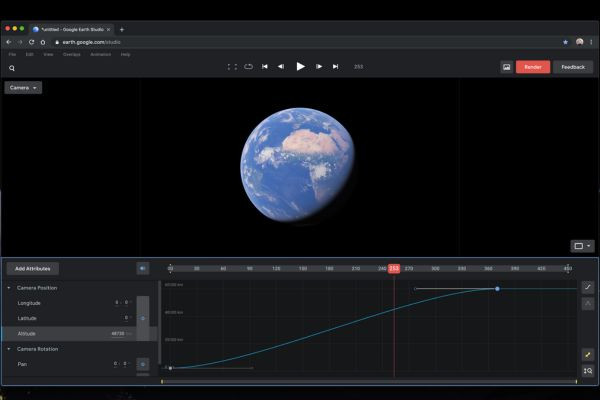Start playback with the Play button
Viewport: 600px width, 400px height.
click(300, 67)
